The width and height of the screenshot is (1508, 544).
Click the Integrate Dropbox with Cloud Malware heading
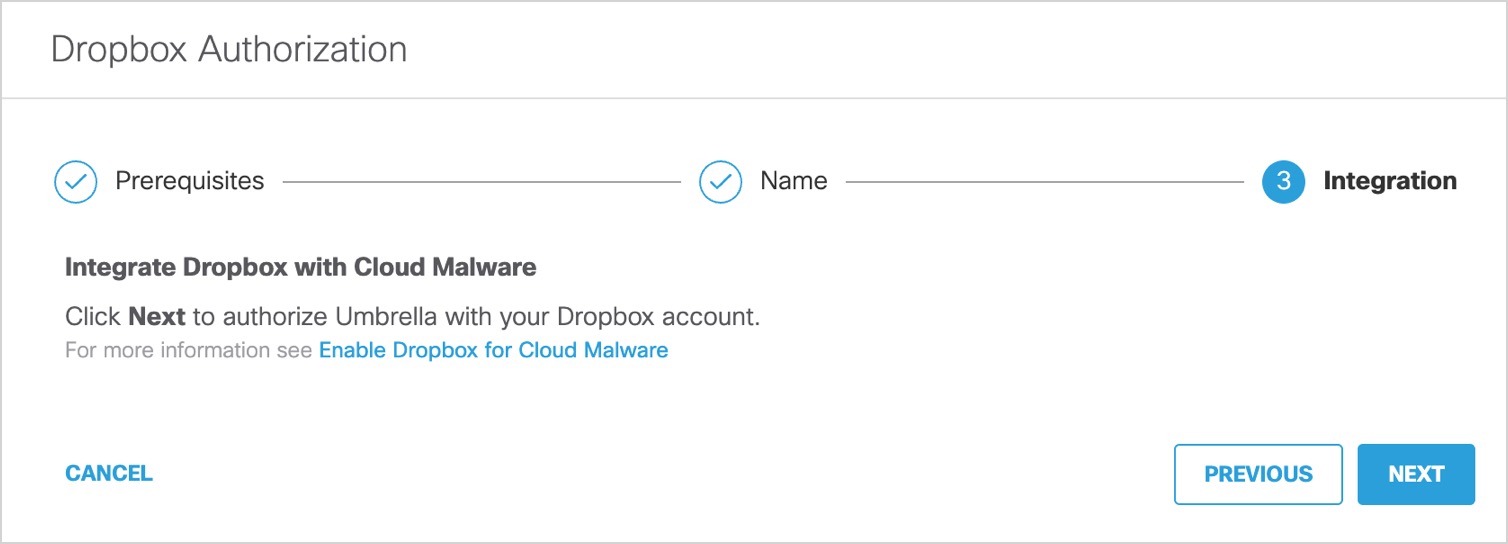[x=301, y=267]
